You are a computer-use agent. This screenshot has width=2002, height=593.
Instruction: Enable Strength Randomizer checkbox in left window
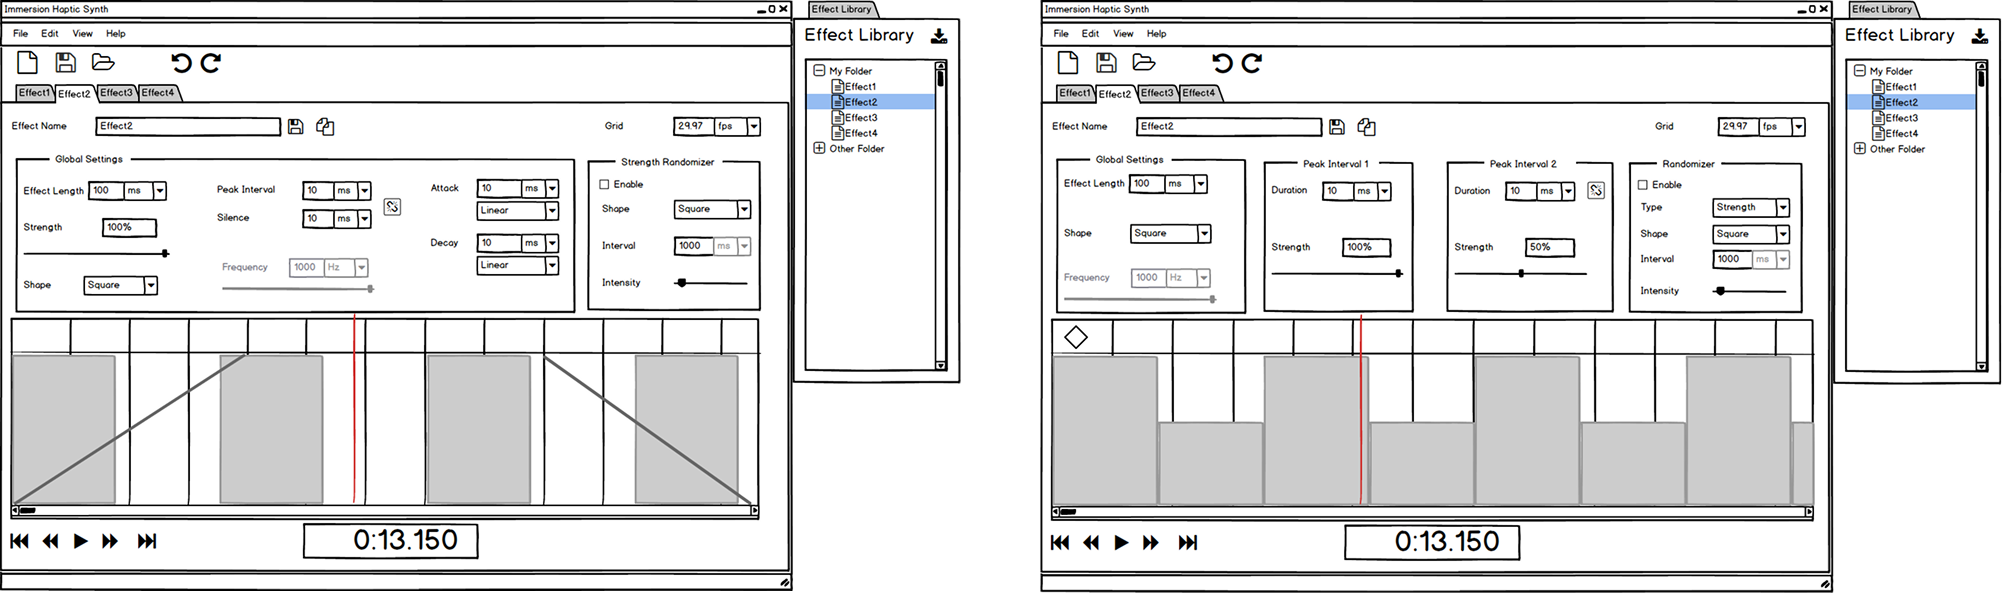604,184
